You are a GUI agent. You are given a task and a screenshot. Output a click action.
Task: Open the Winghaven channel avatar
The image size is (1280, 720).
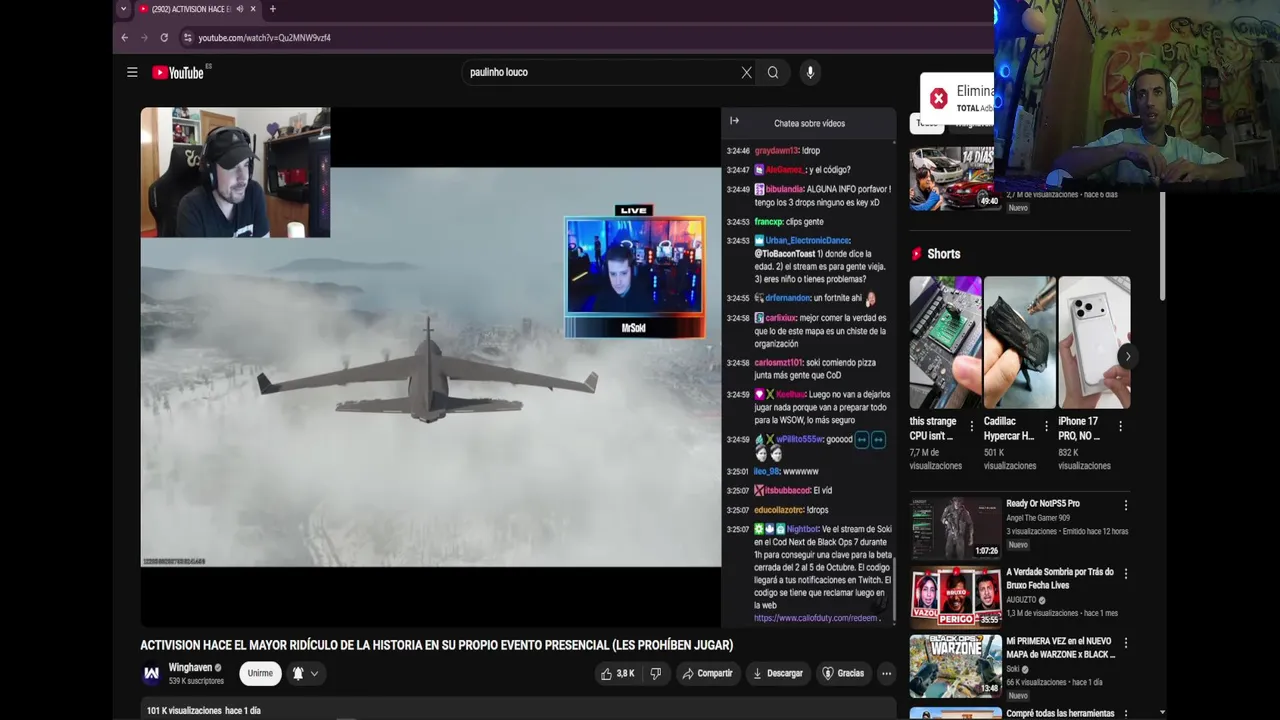151,674
